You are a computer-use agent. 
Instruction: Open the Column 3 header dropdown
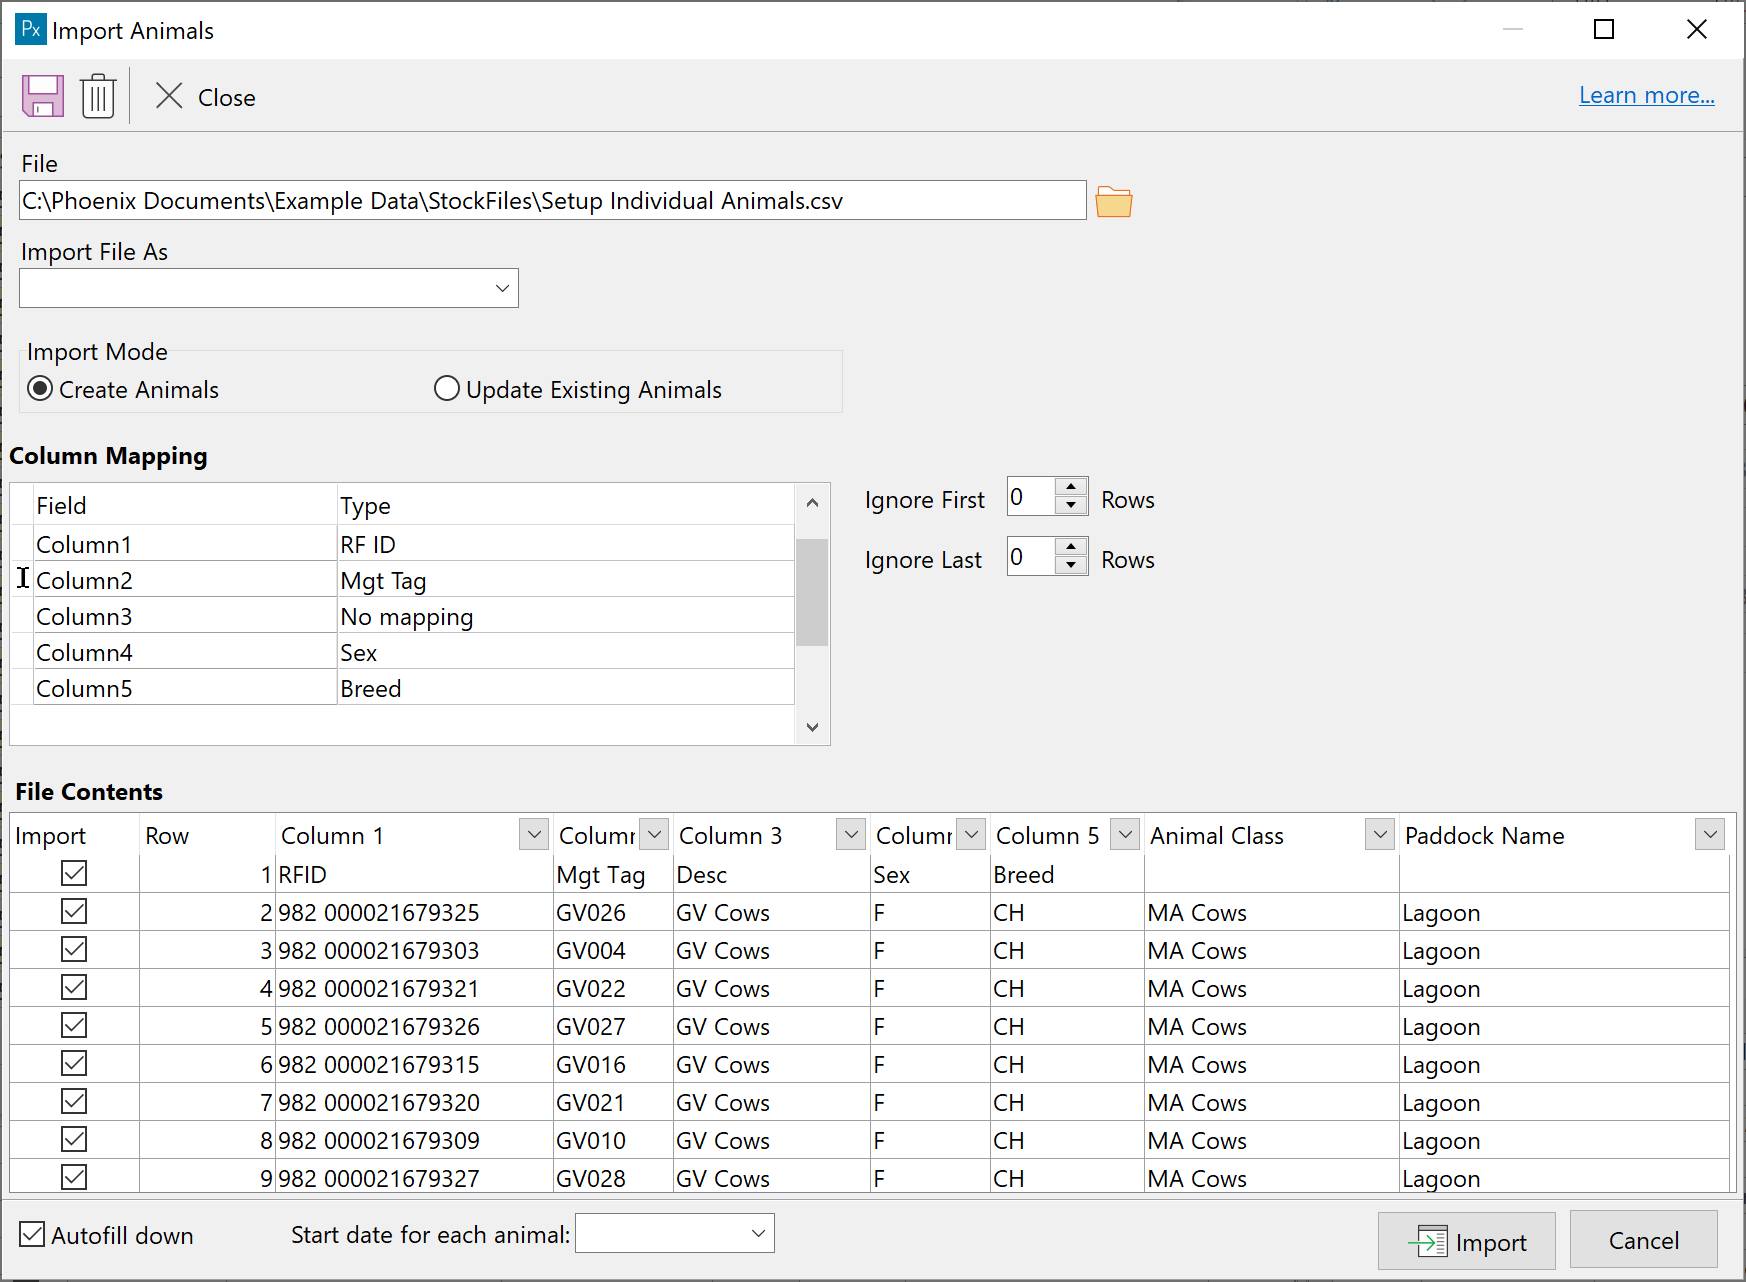pyautogui.click(x=851, y=834)
